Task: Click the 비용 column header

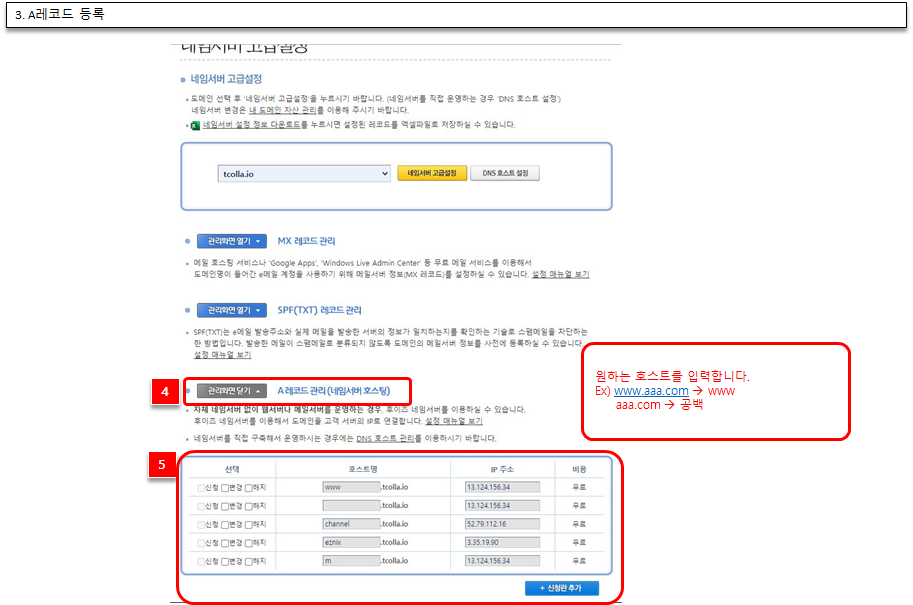Action: [579, 469]
